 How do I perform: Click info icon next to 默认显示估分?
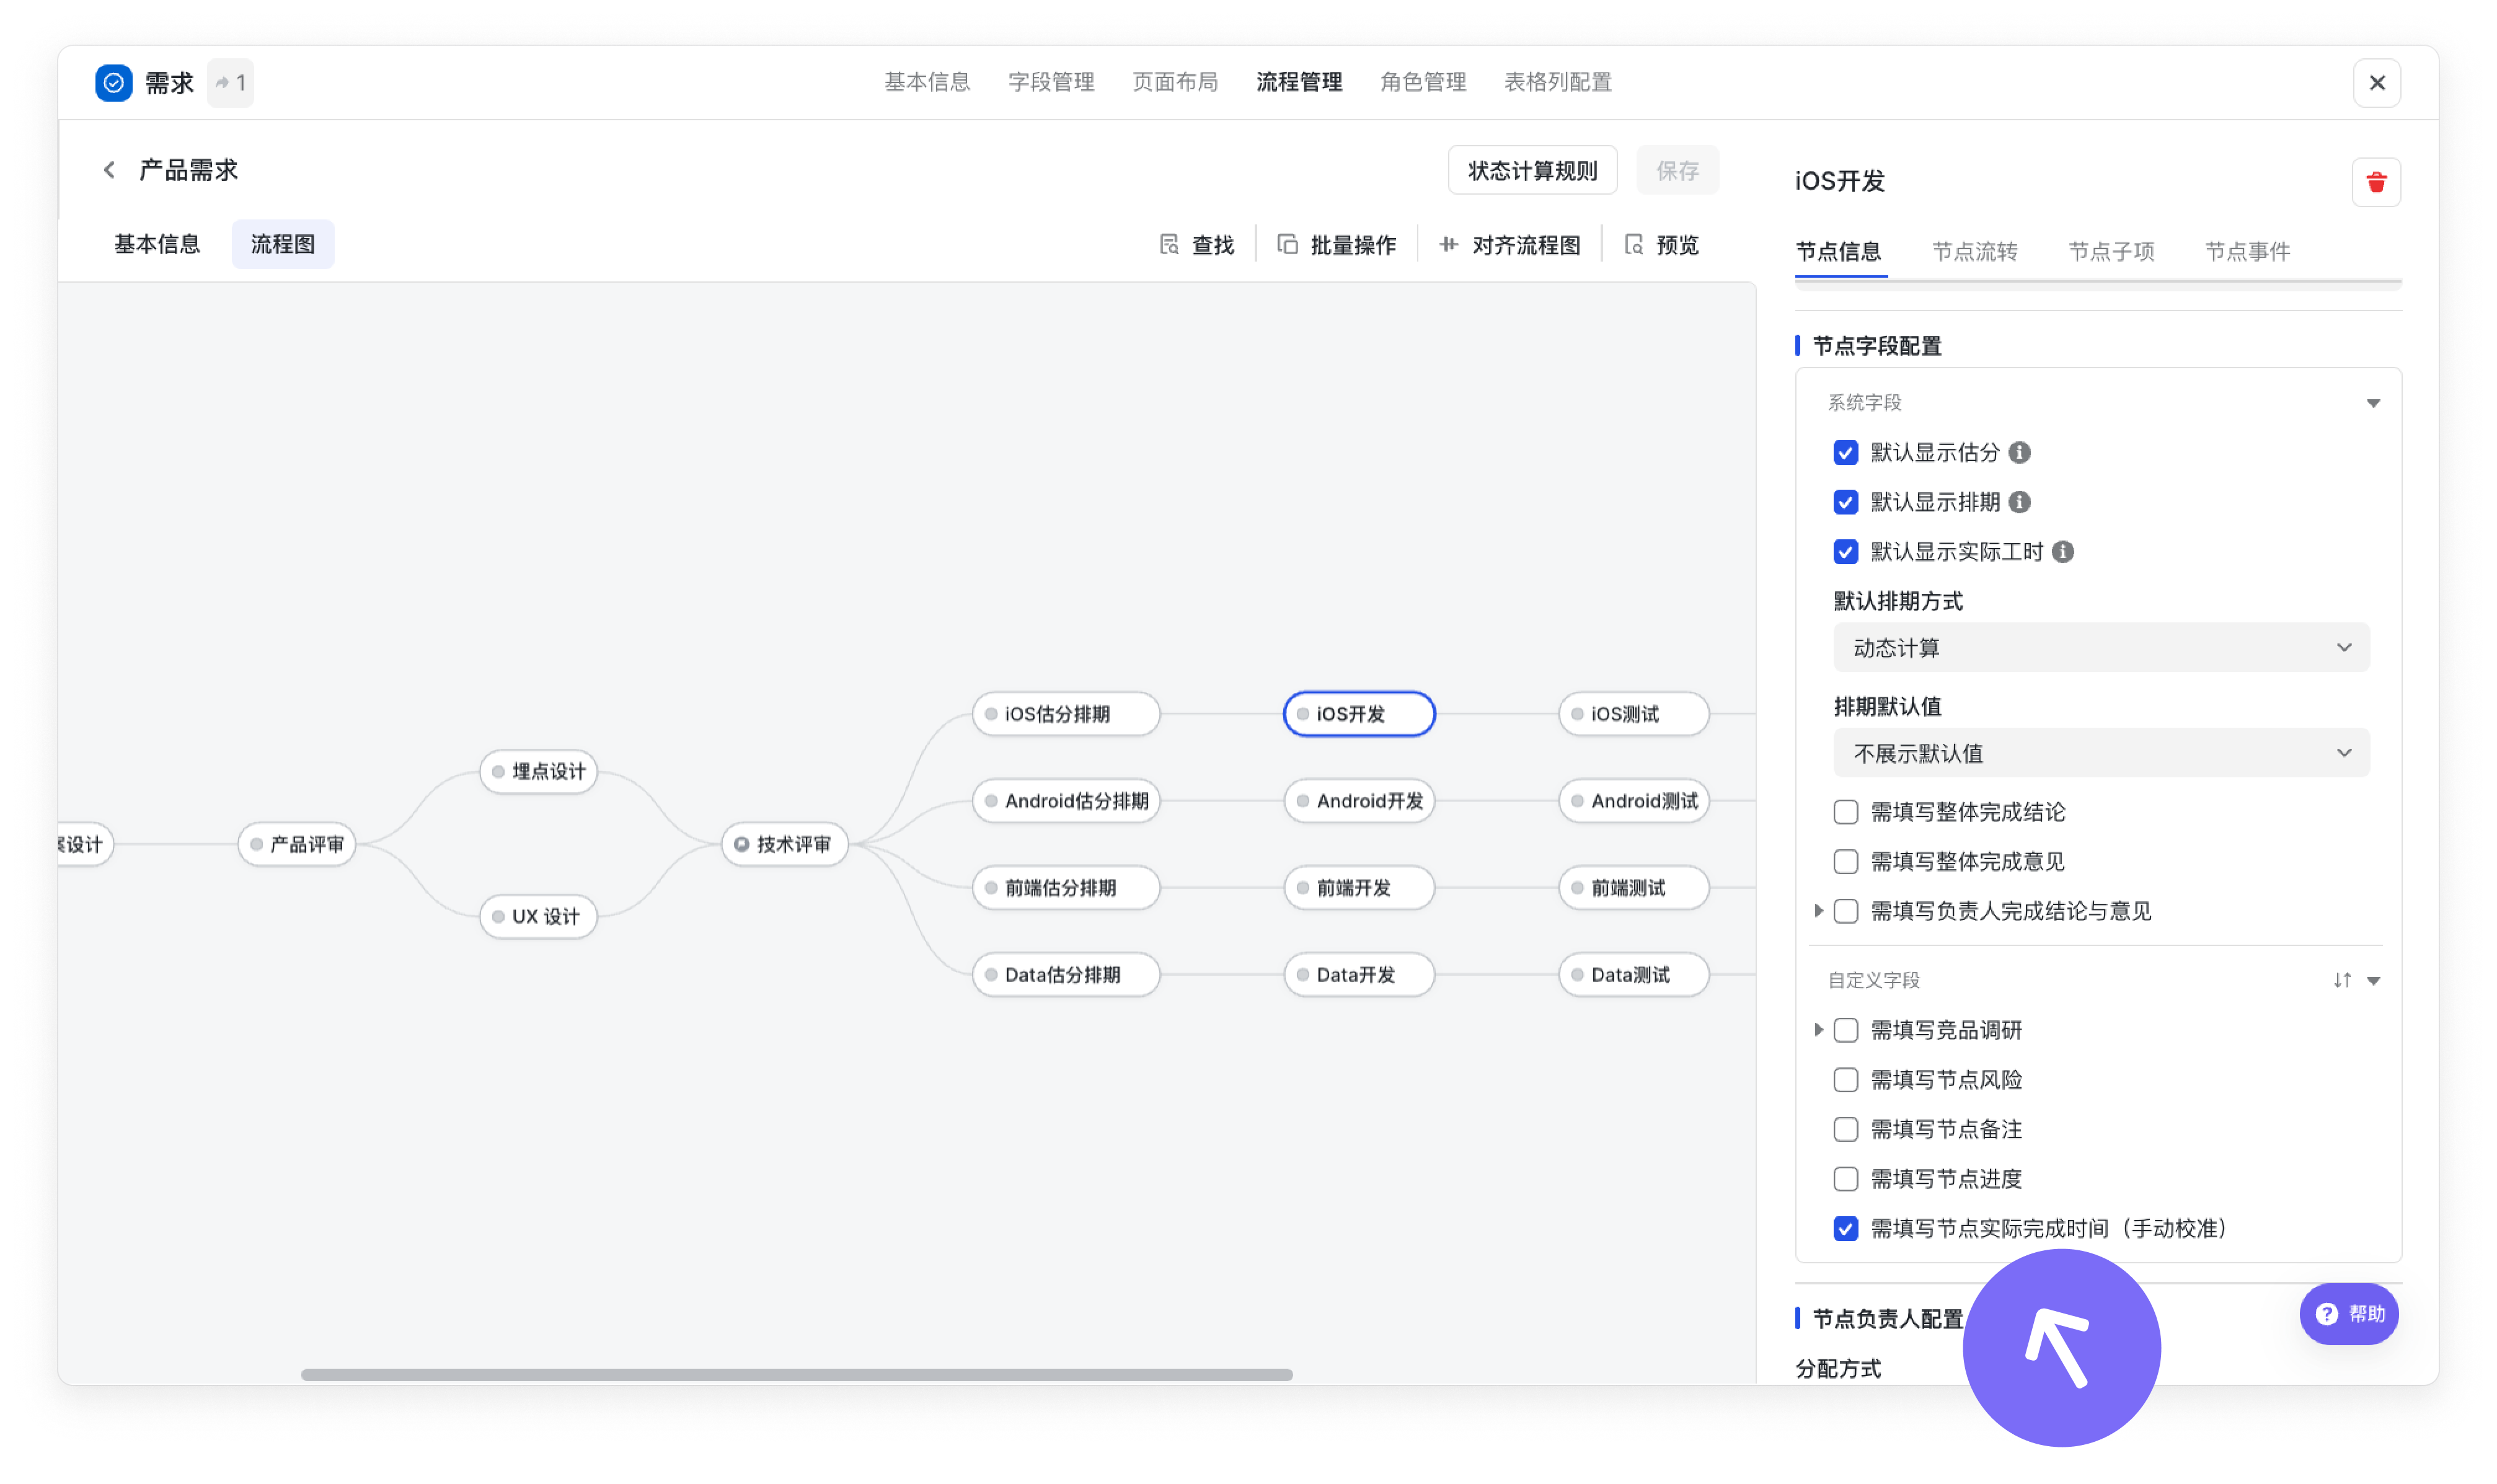point(2019,453)
